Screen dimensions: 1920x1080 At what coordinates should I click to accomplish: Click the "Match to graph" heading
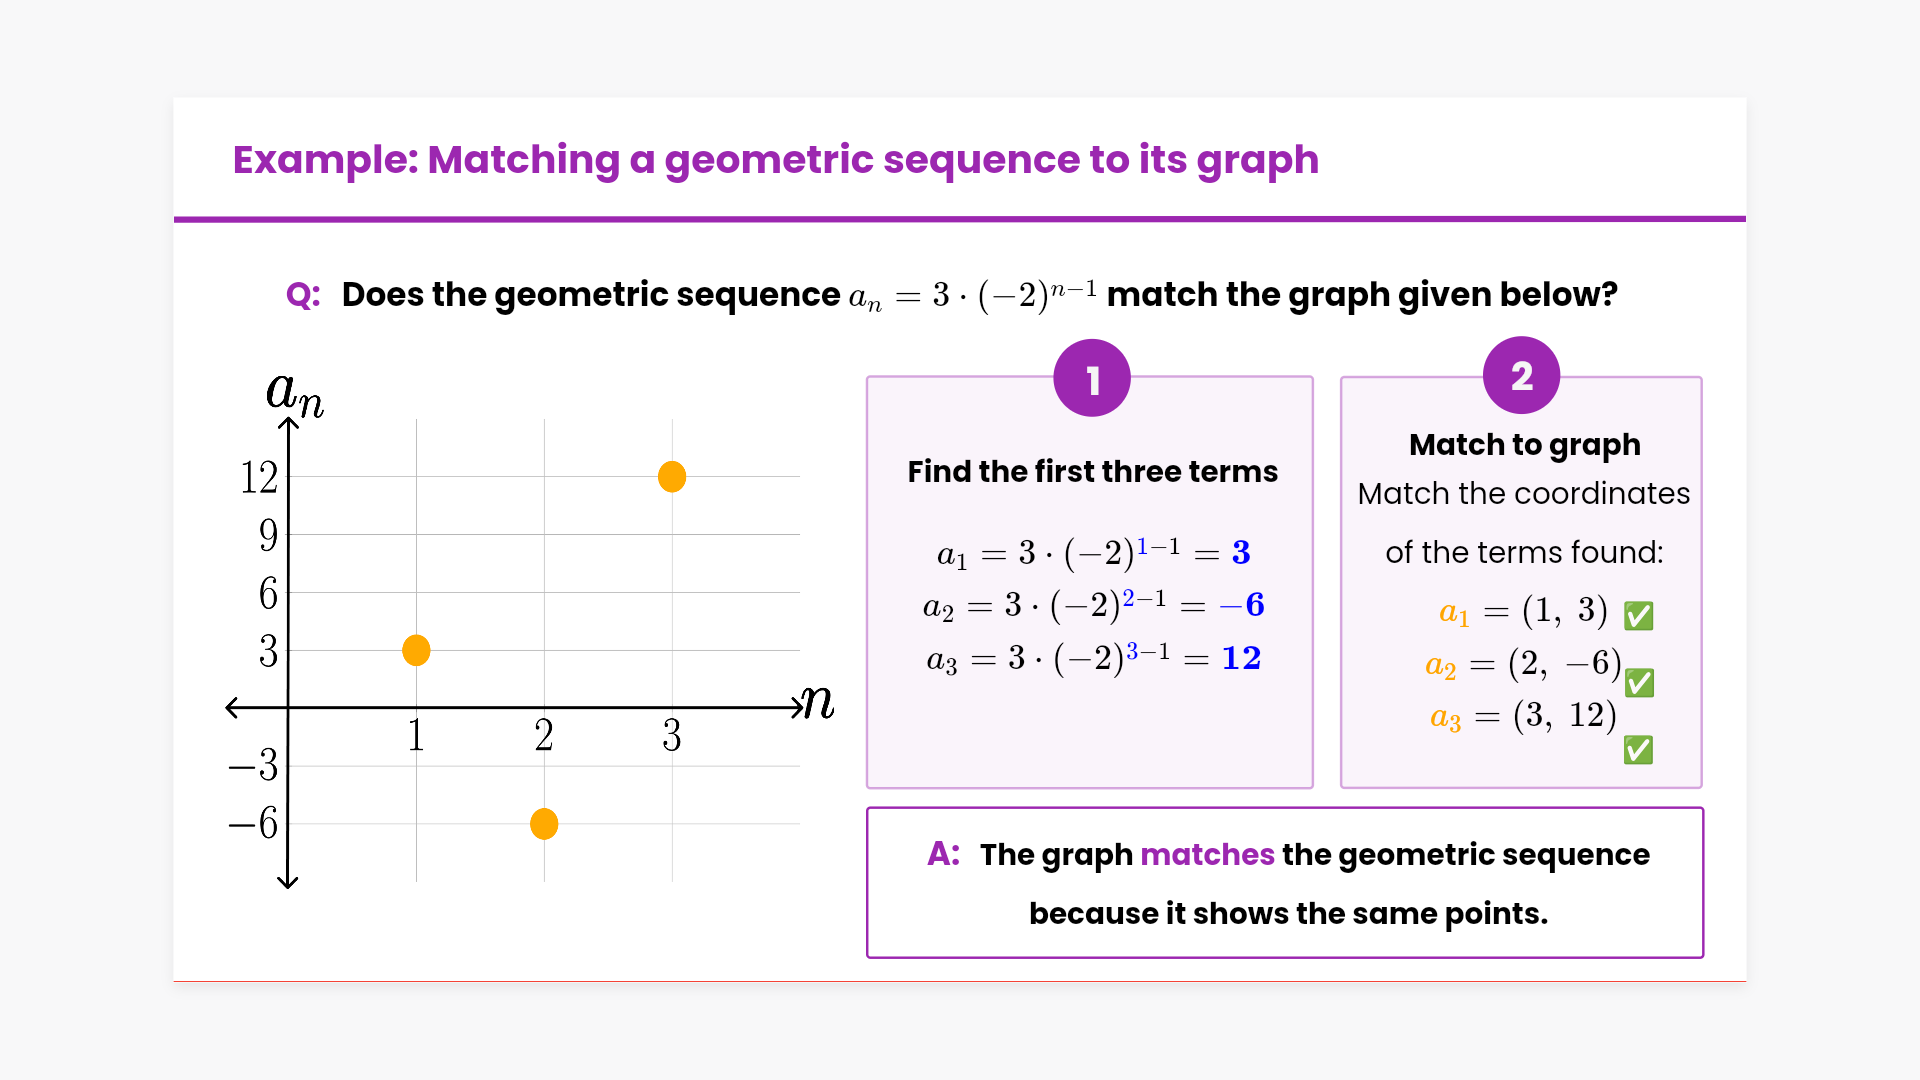tap(1524, 444)
